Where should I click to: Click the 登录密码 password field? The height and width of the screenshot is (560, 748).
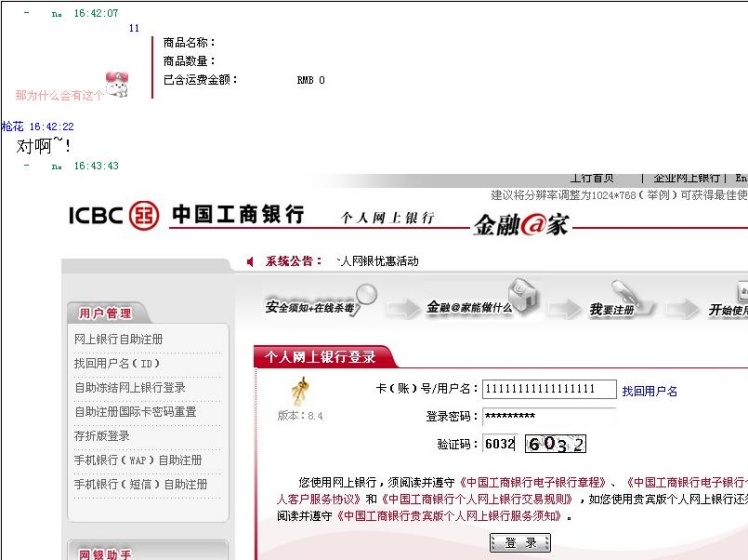(549, 416)
